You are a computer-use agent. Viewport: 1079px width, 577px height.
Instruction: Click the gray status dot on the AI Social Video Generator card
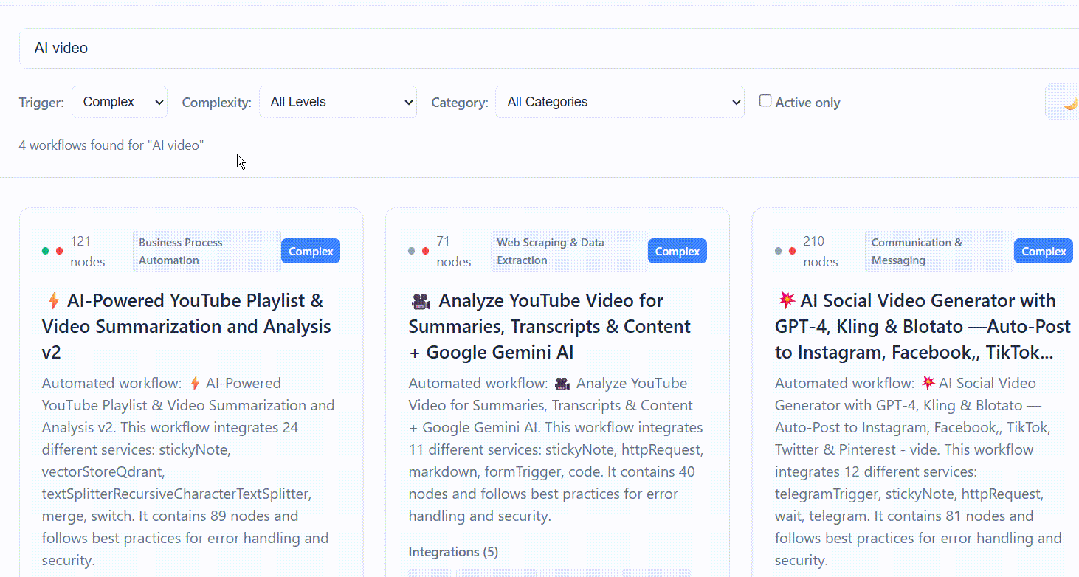click(779, 251)
